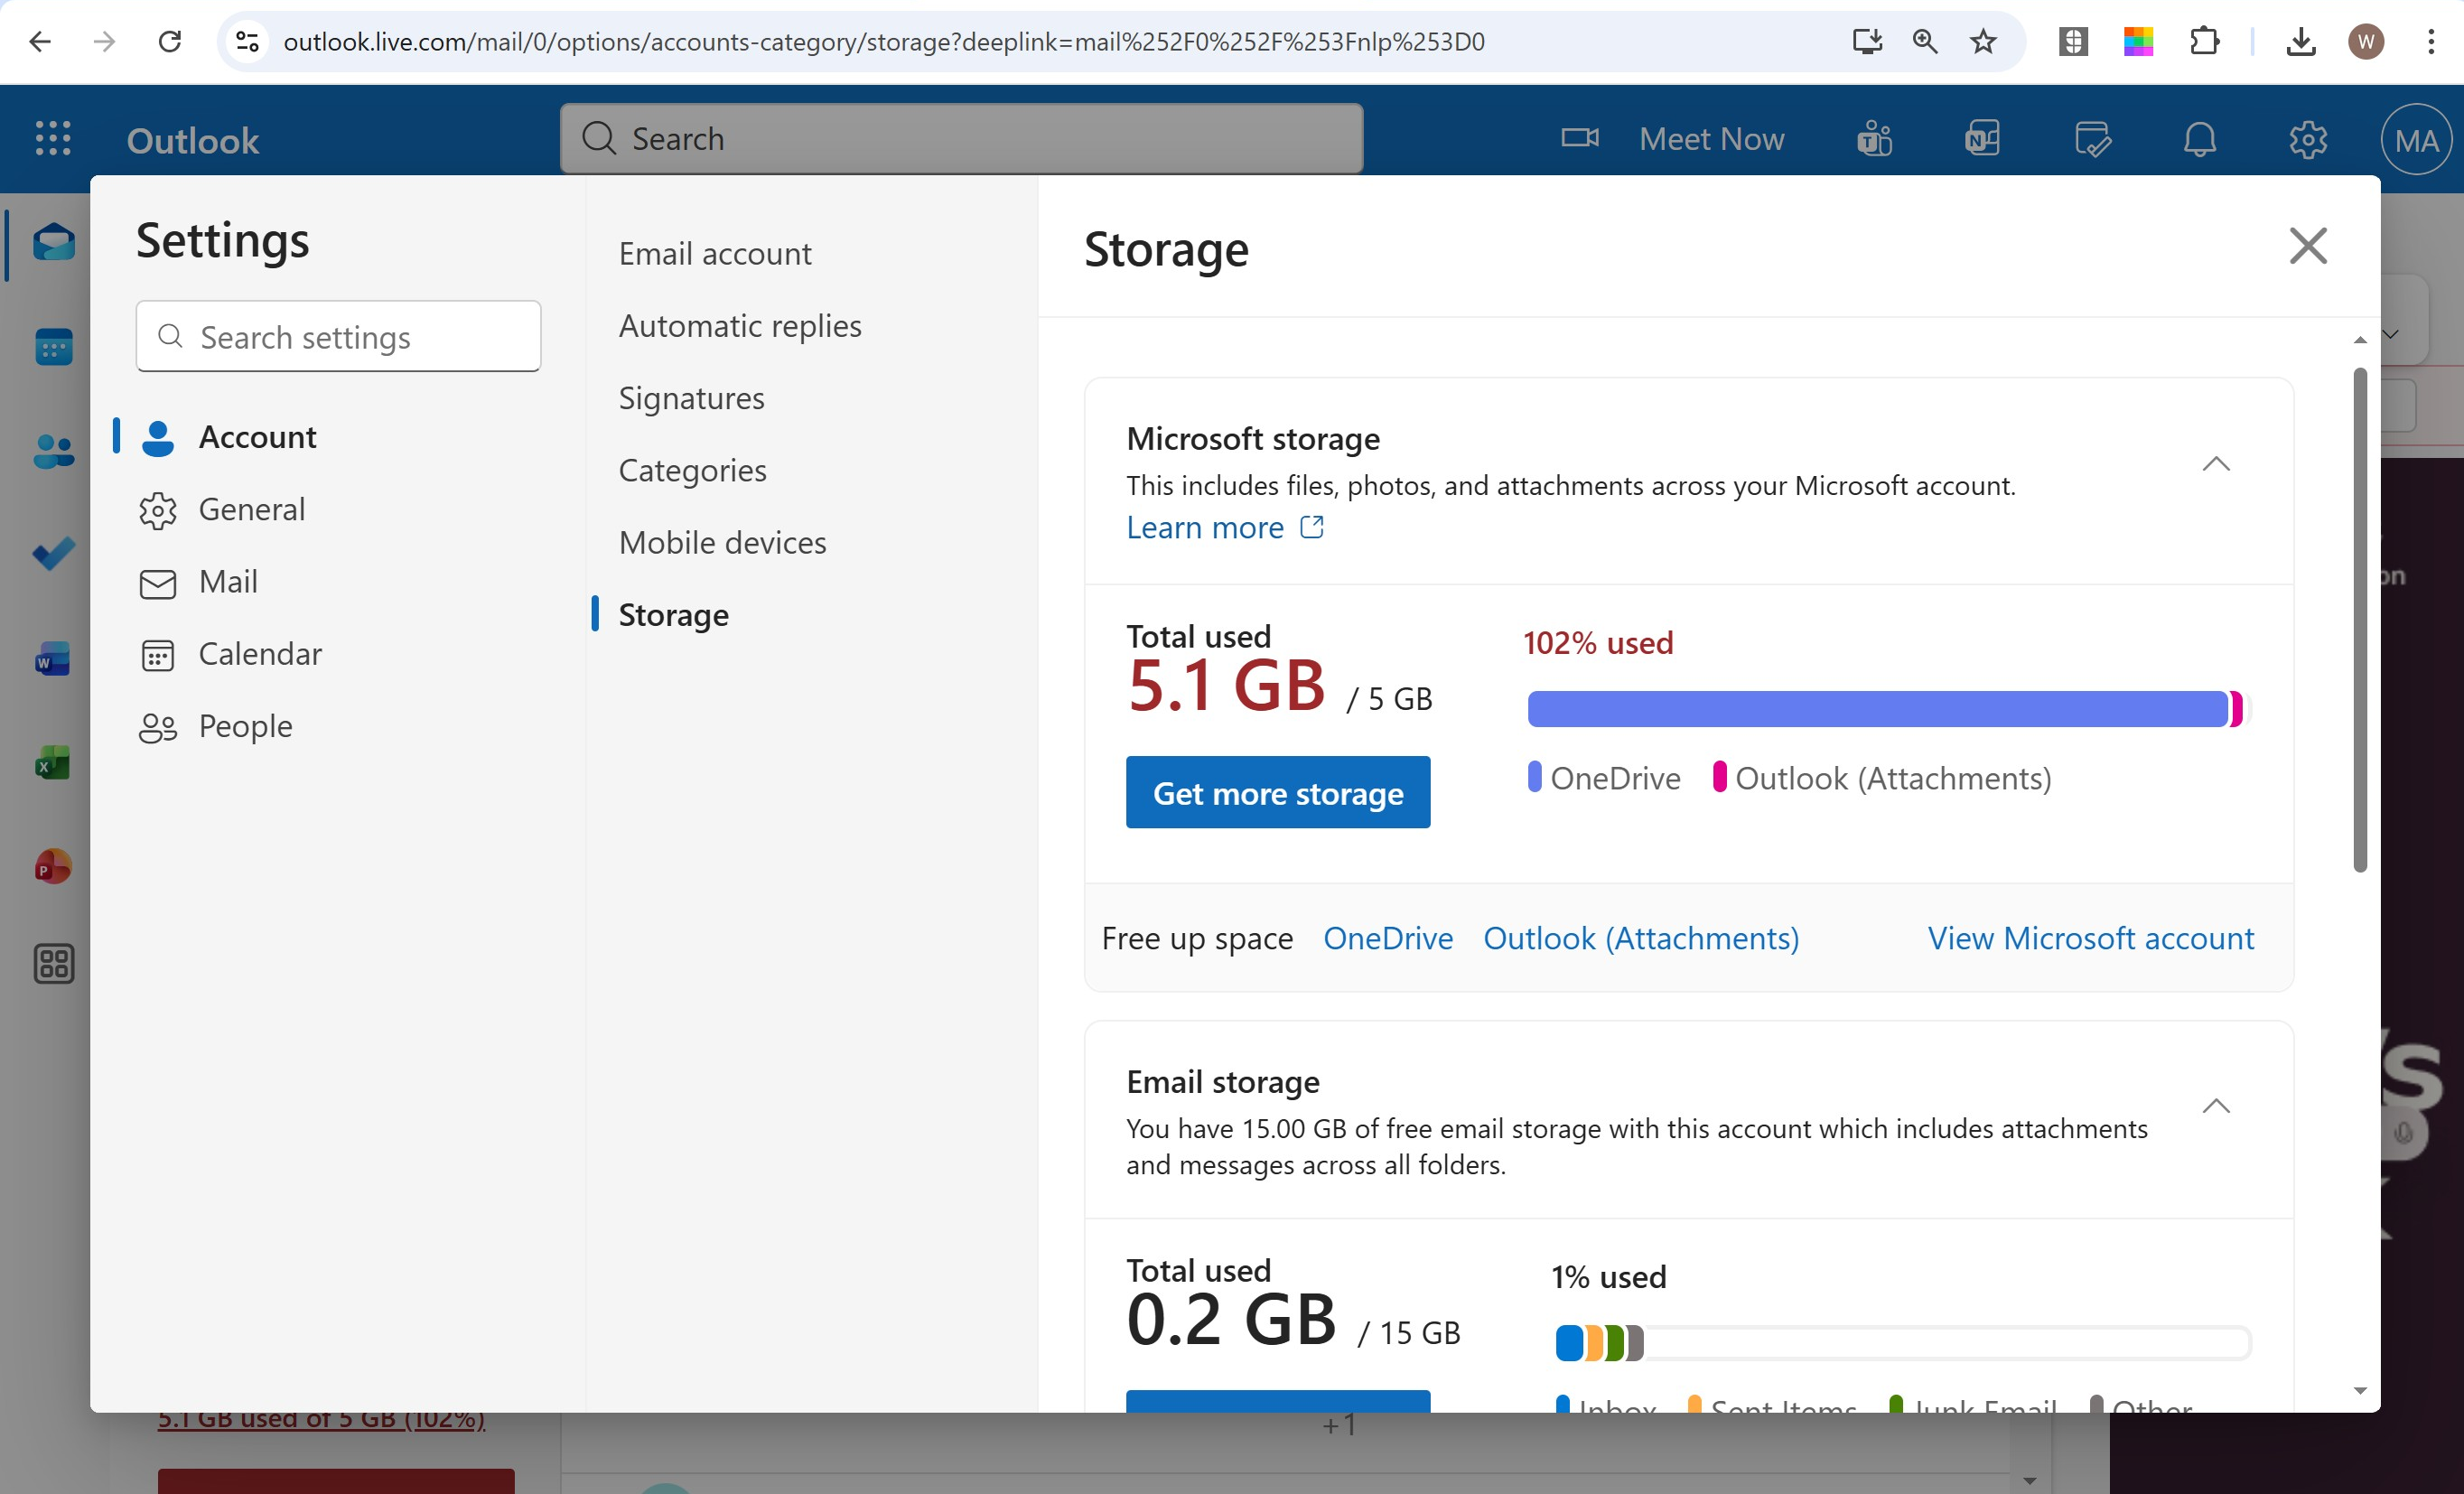
Task: Start a Meet Now video call
Action: coord(1672,138)
